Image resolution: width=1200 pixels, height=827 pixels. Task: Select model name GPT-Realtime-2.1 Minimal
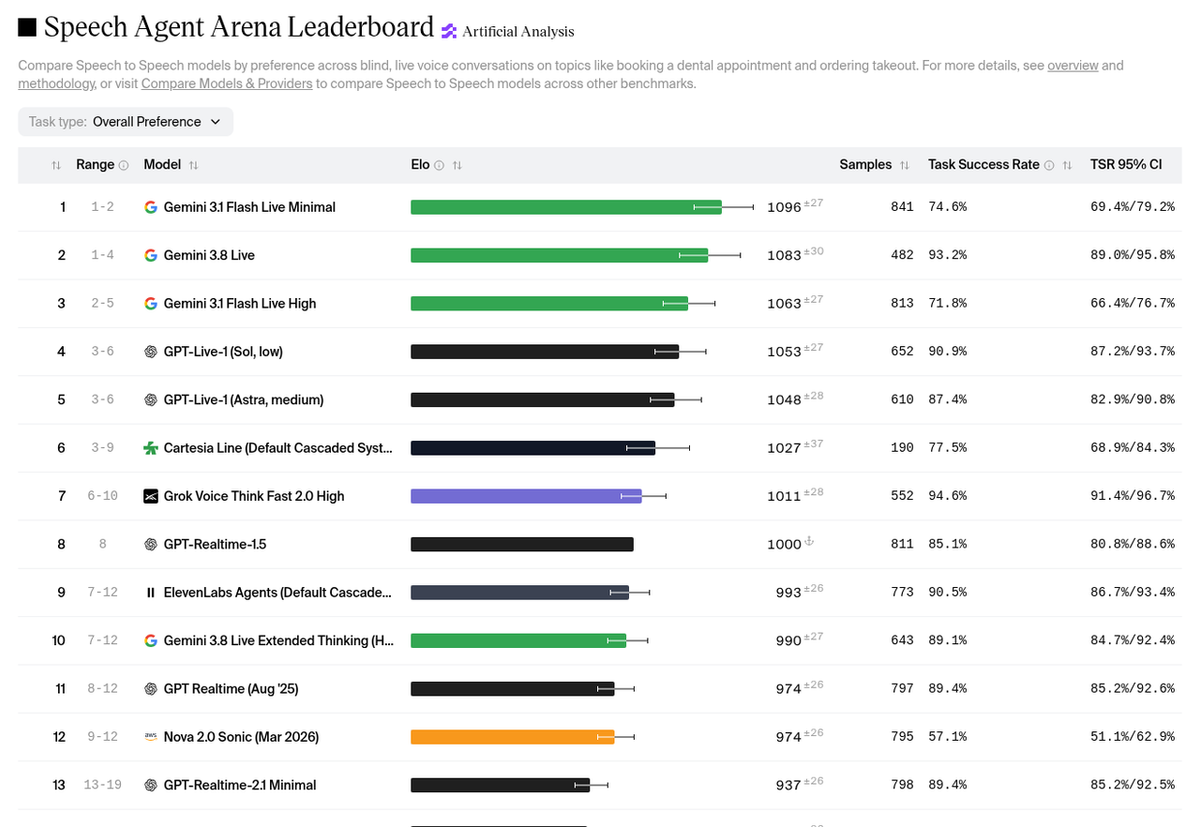coord(240,785)
